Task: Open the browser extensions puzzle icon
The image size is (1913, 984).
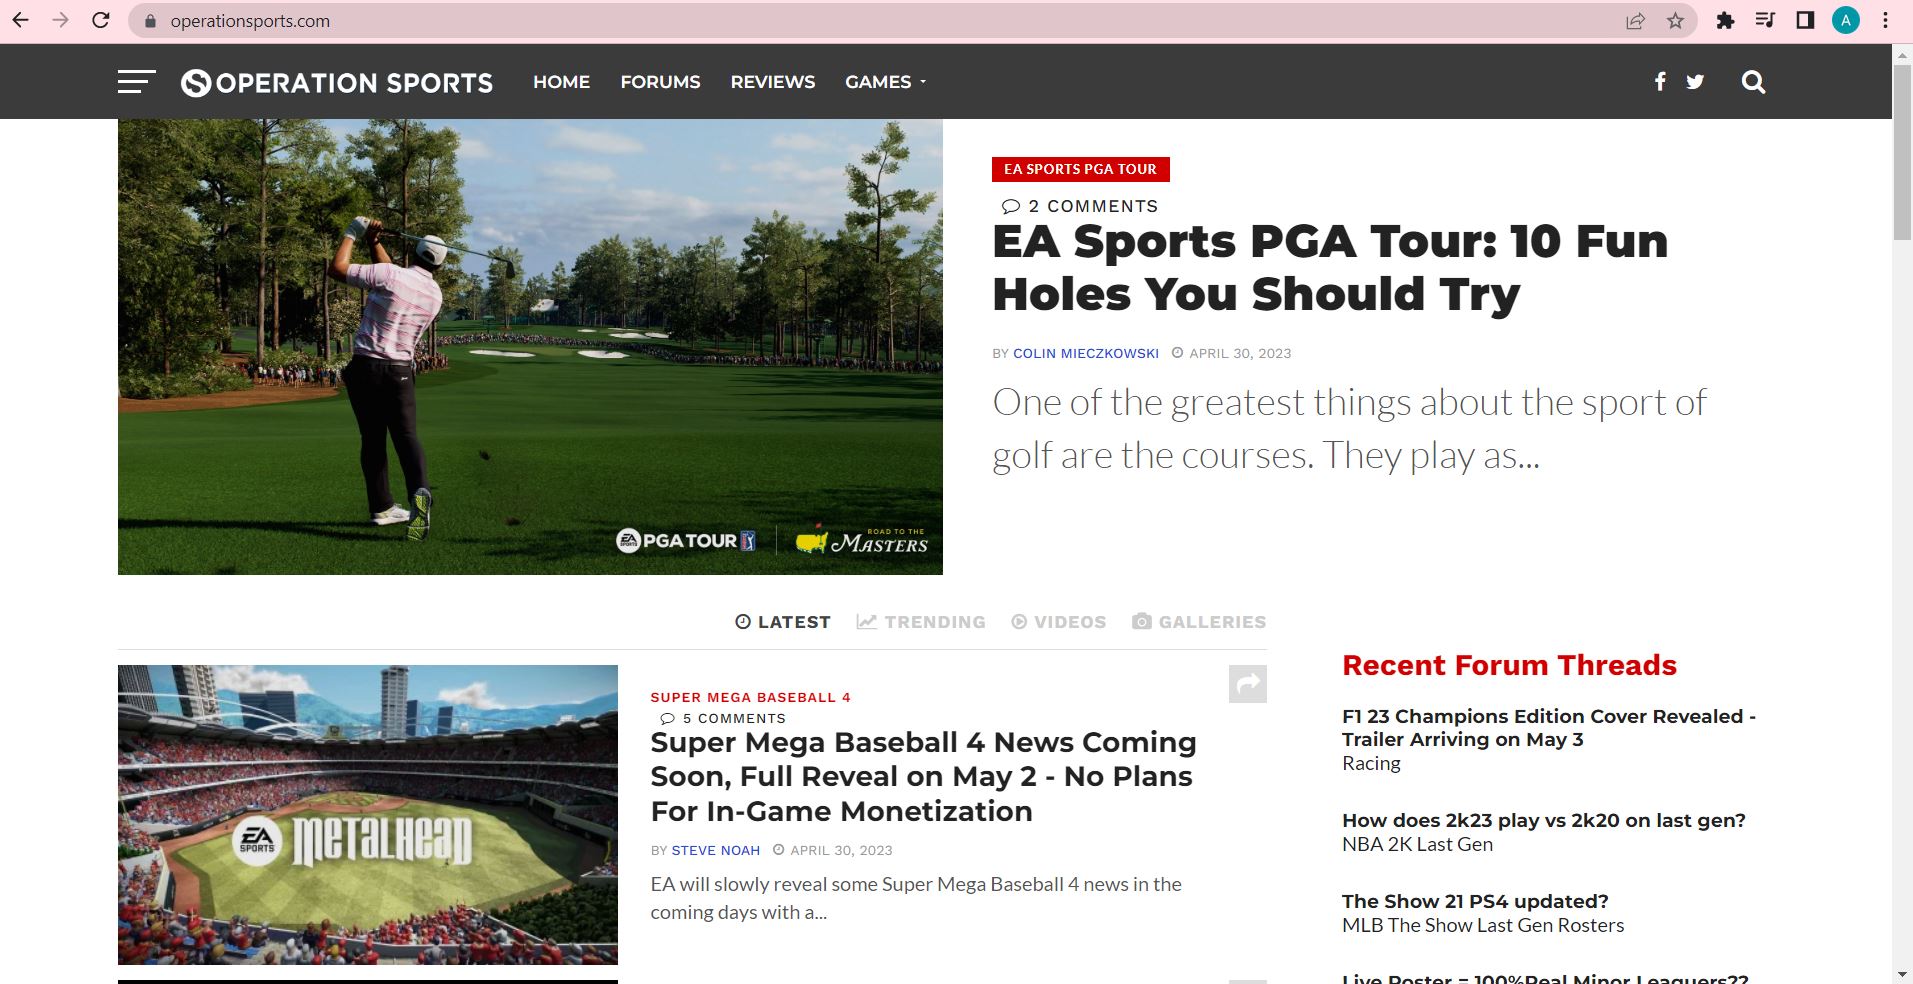Action: [1725, 21]
